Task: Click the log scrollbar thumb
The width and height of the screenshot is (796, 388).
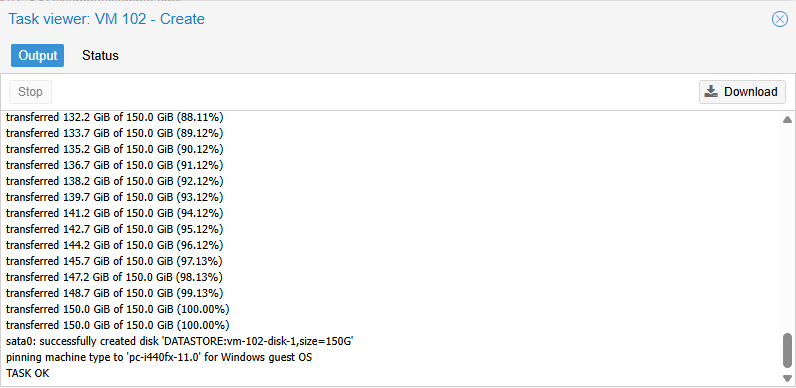Action: click(x=787, y=350)
